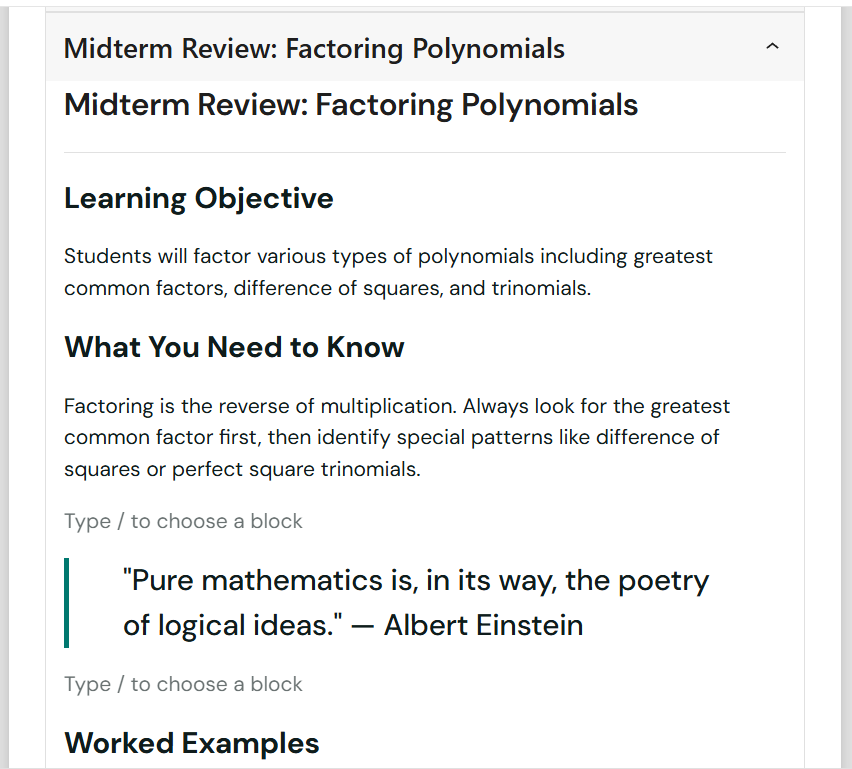This screenshot has width=852, height=769.
Task: Select the horizontal separator line under title
Action: point(424,152)
